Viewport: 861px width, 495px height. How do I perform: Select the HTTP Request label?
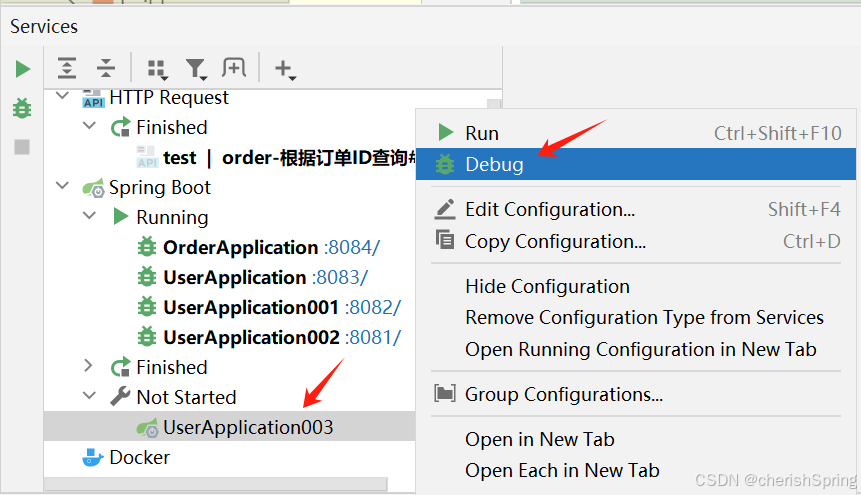pyautogui.click(x=169, y=98)
